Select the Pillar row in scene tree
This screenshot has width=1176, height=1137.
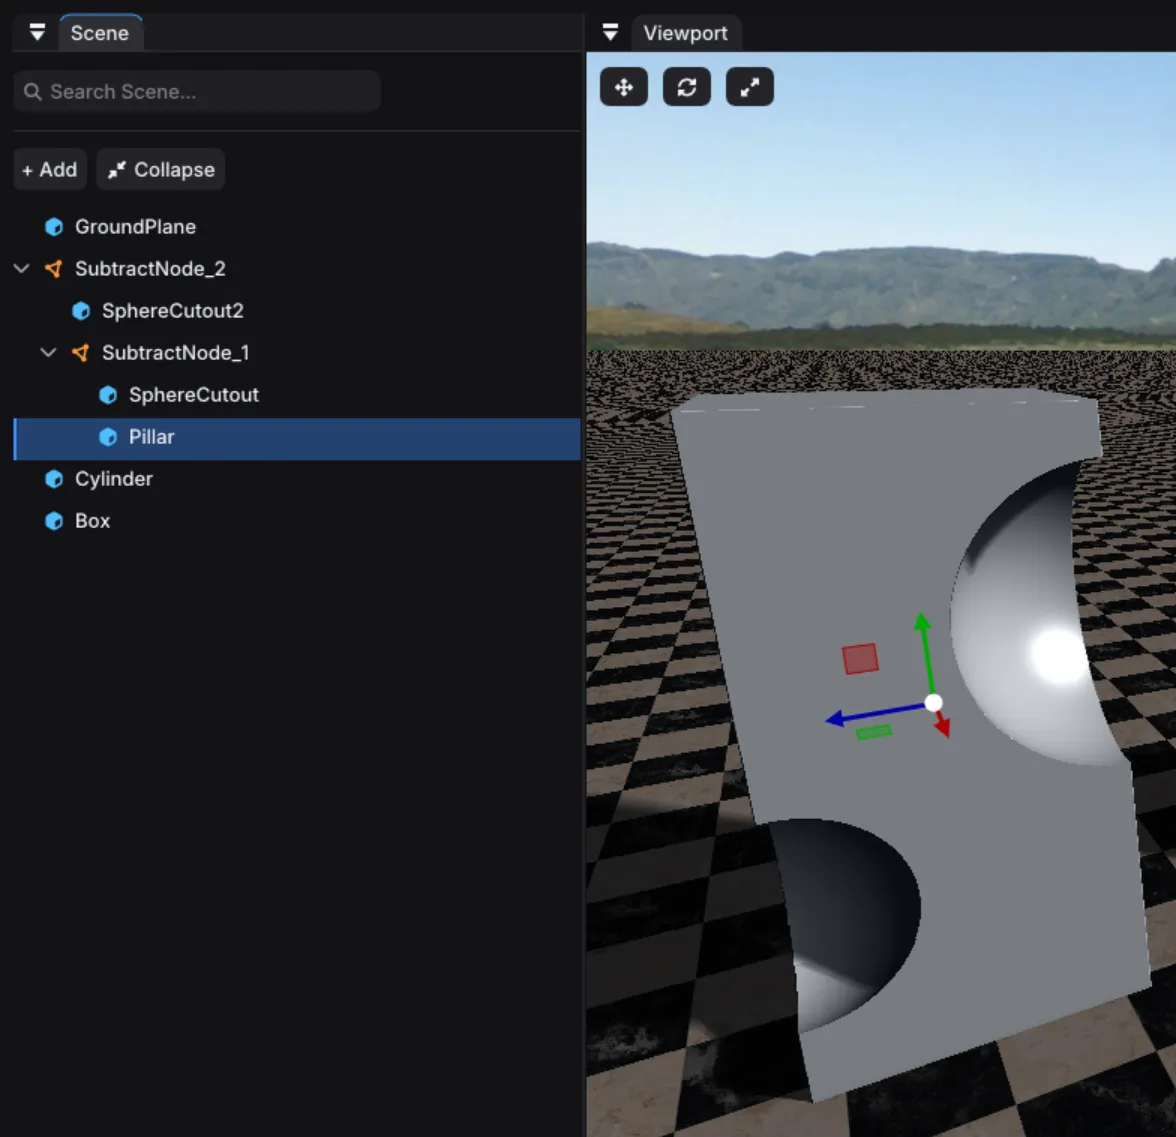click(x=297, y=440)
